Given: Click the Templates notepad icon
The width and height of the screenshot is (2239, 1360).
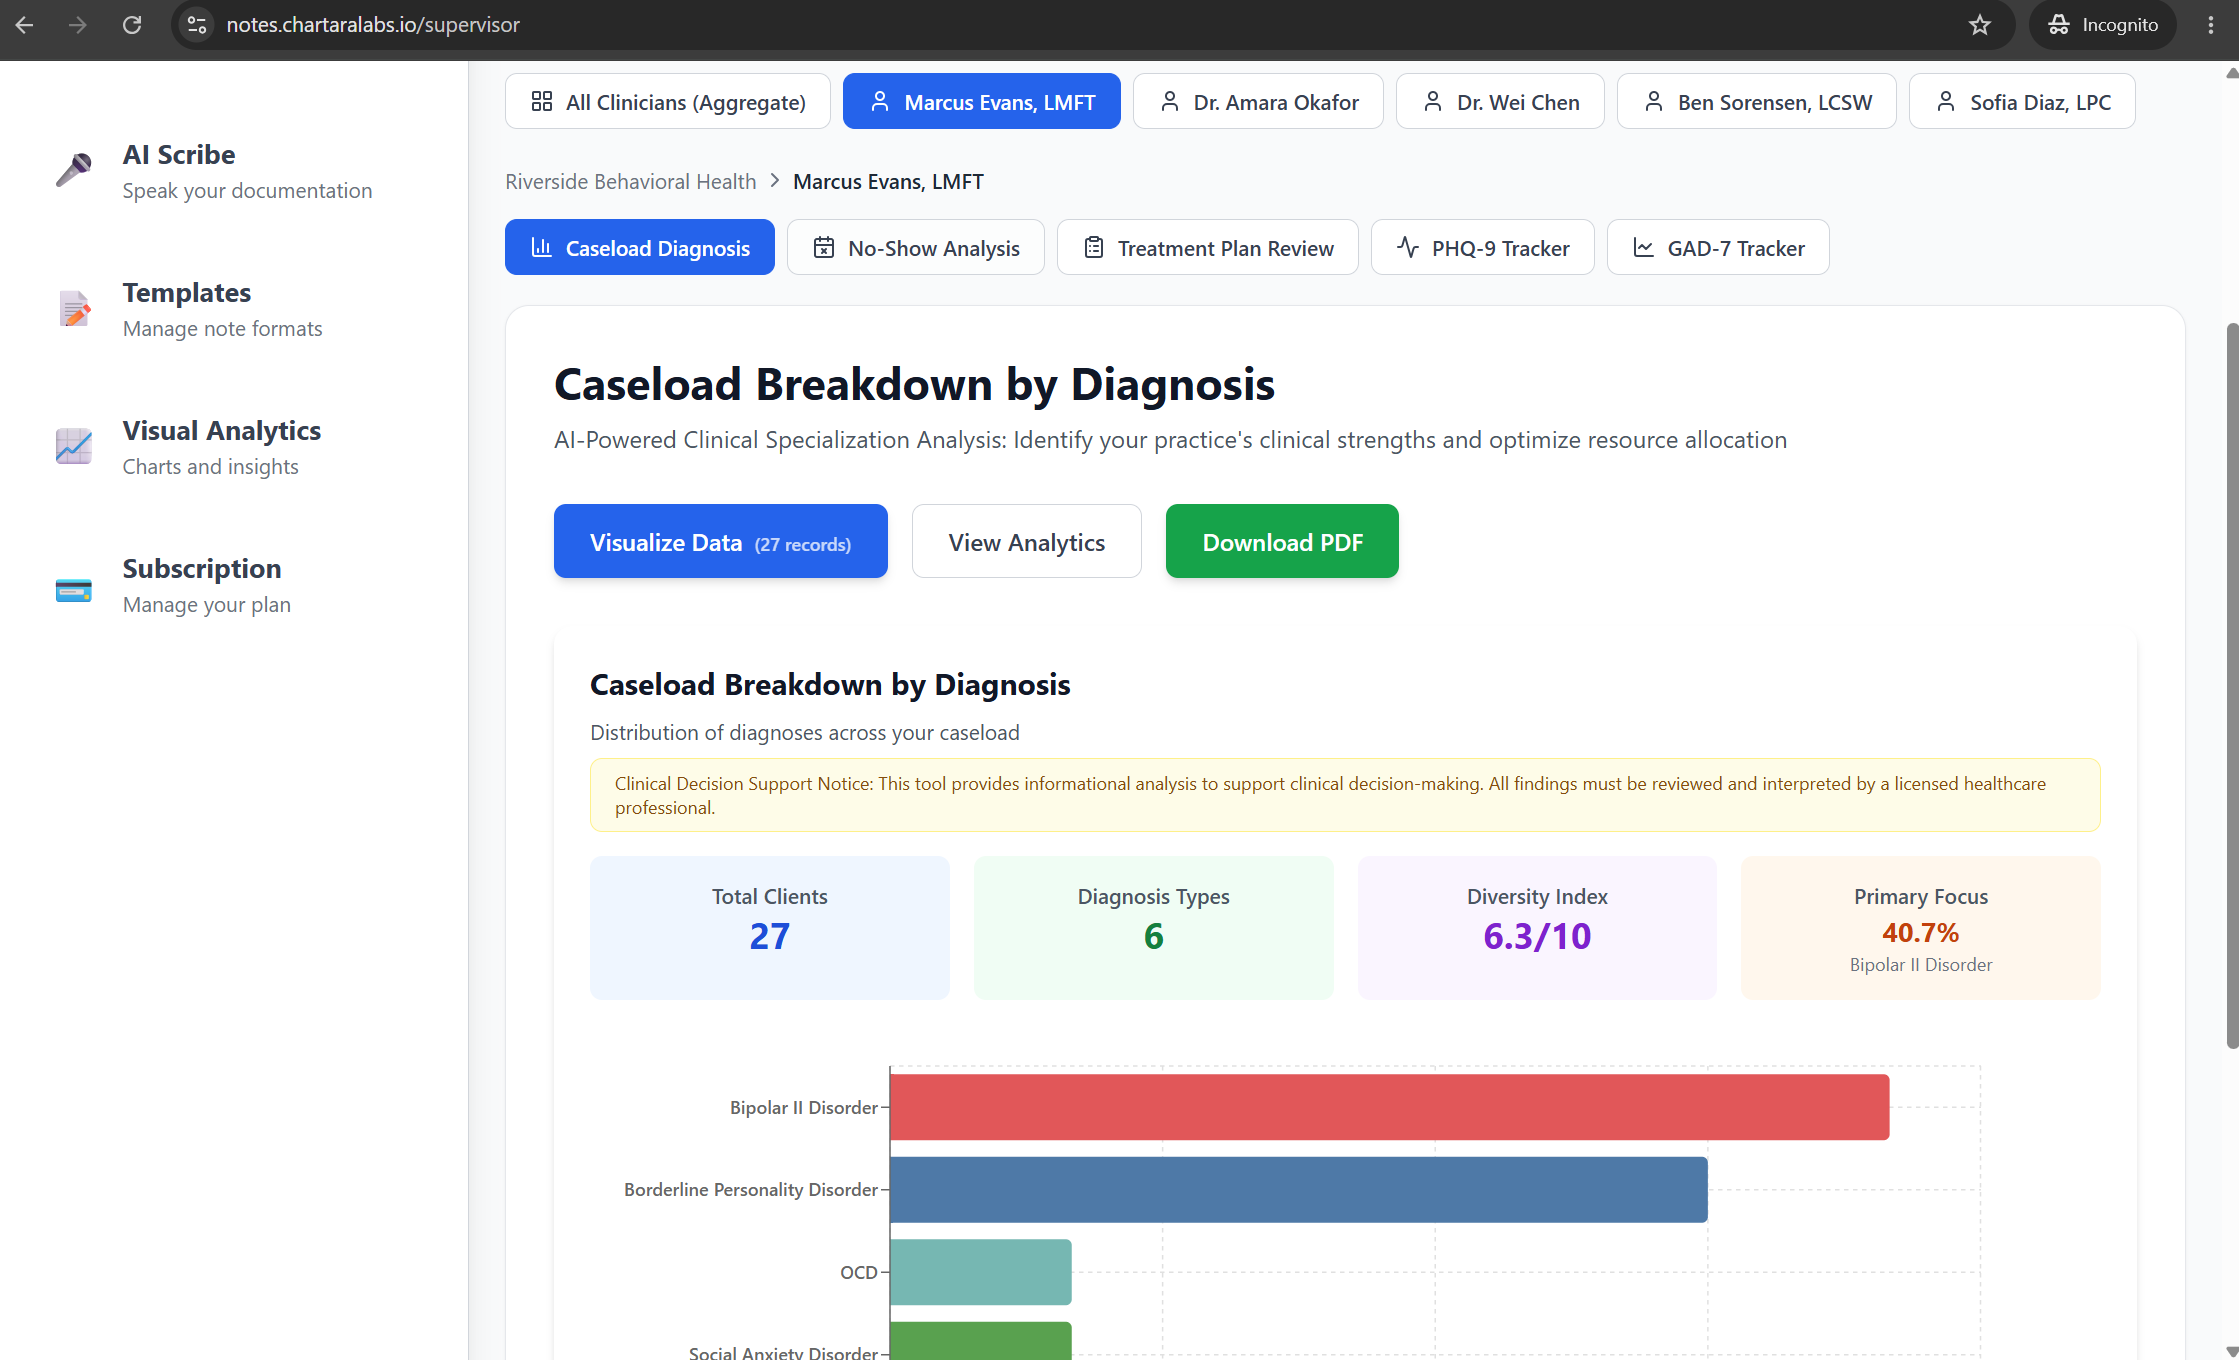Looking at the screenshot, I should click(x=74, y=308).
